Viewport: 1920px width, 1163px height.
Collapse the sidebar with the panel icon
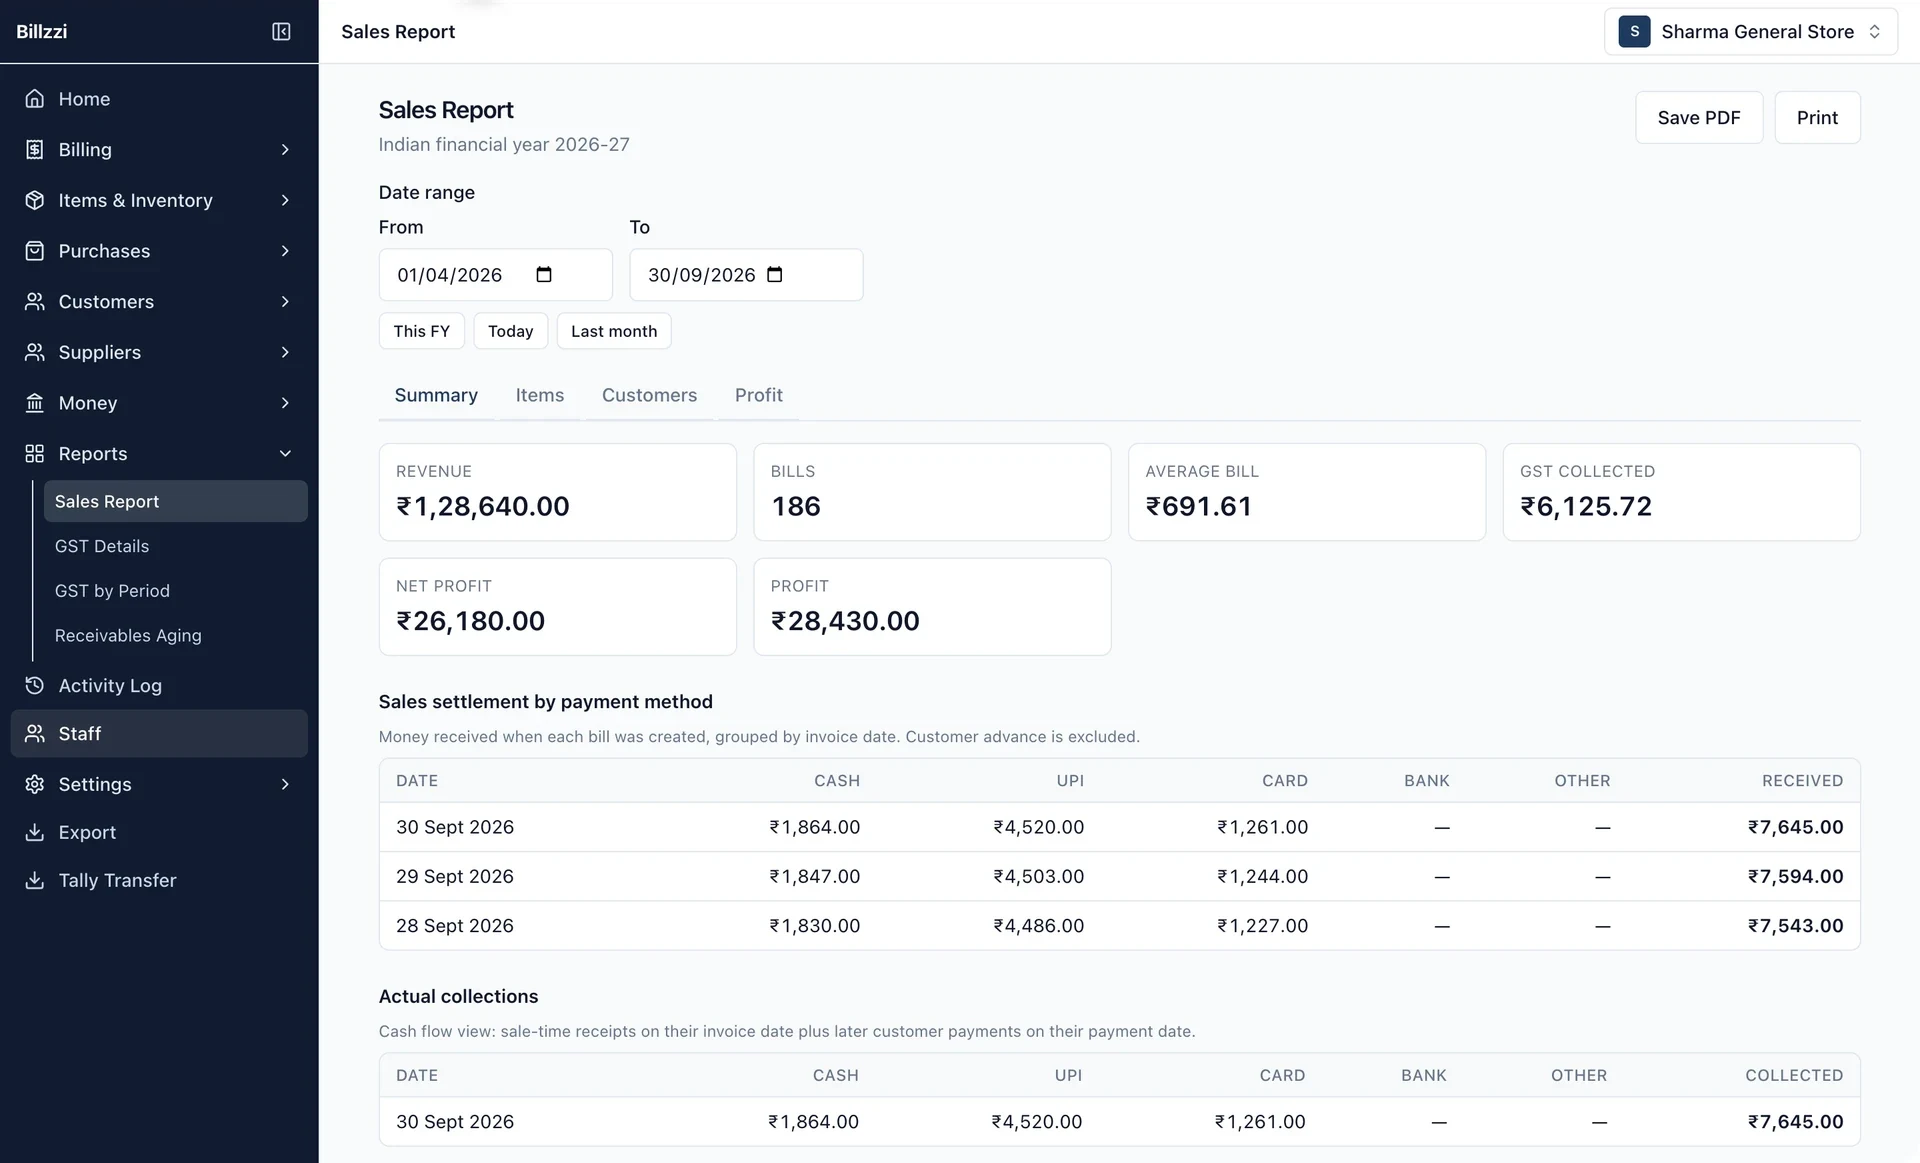click(x=281, y=32)
